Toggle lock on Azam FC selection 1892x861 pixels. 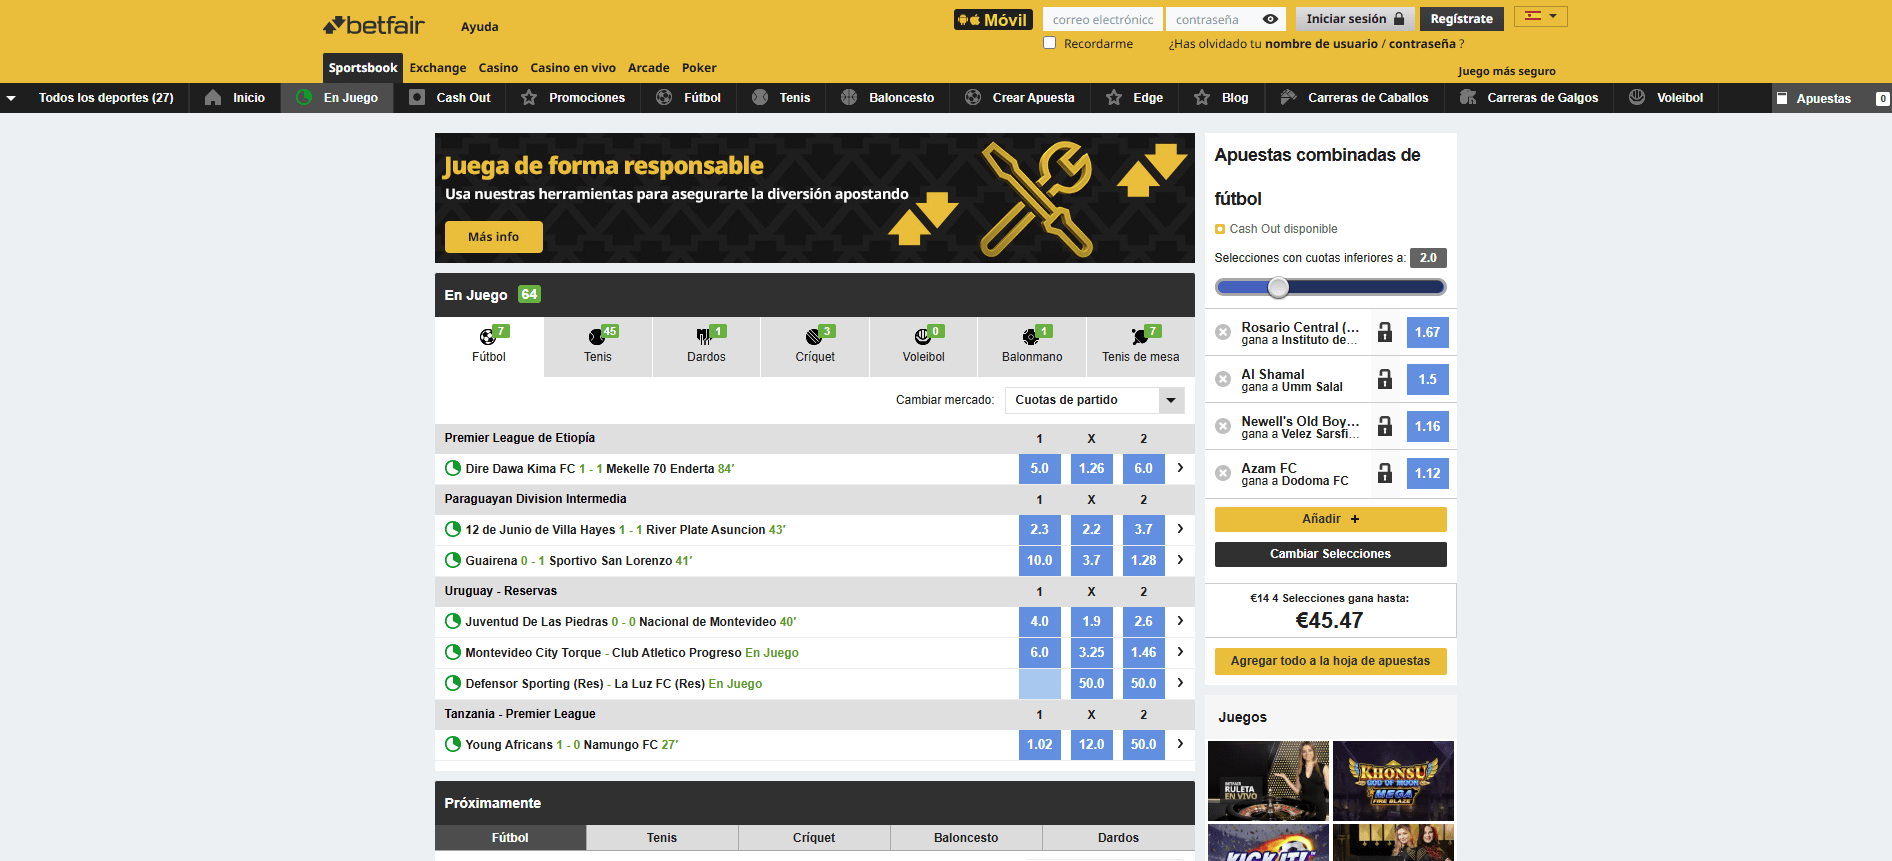1385,473
